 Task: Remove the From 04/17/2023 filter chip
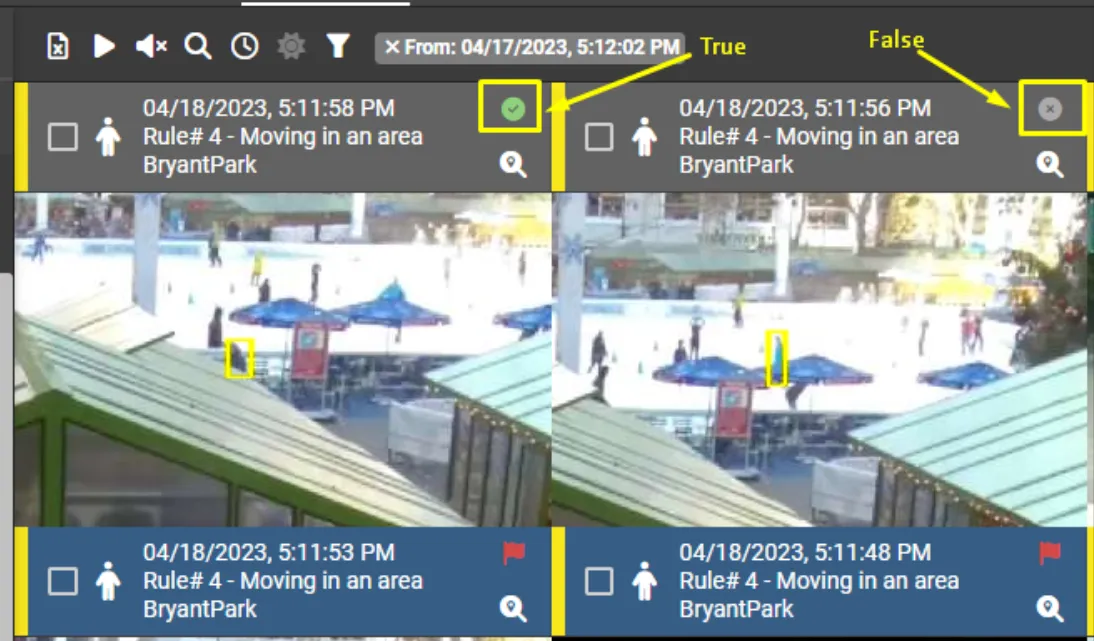tap(392, 47)
